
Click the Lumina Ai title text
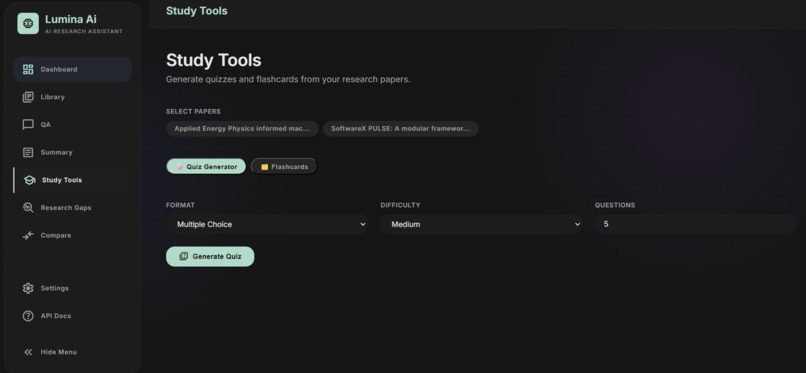point(70,20)
